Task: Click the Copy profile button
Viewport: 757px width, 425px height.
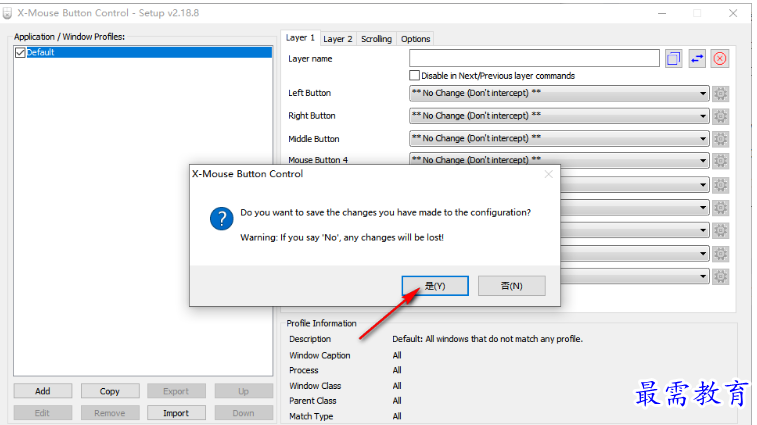Action: [x=110, y=391]
